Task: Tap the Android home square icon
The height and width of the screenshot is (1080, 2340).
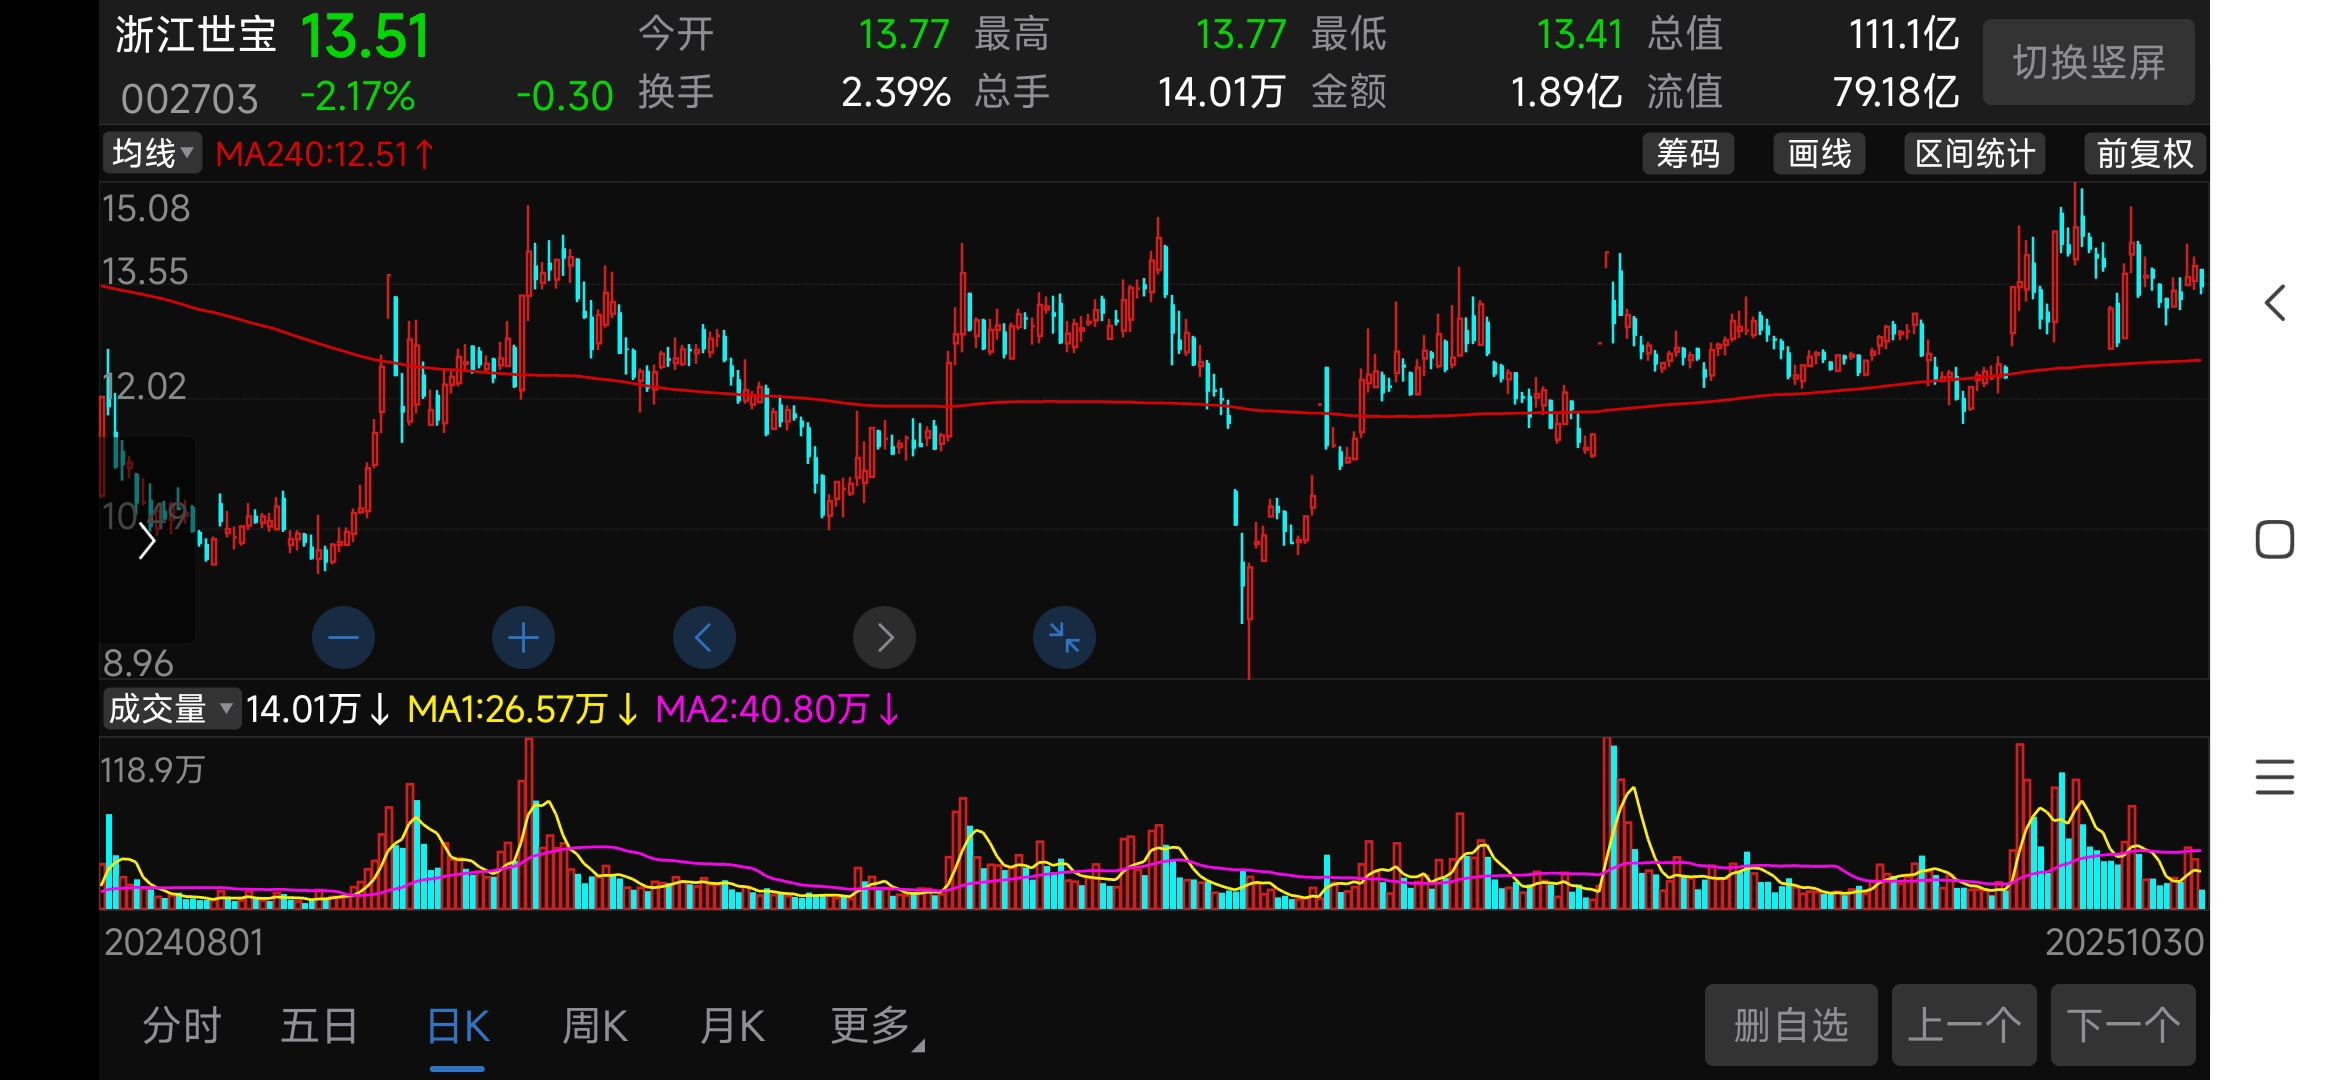Action: 2275,540
